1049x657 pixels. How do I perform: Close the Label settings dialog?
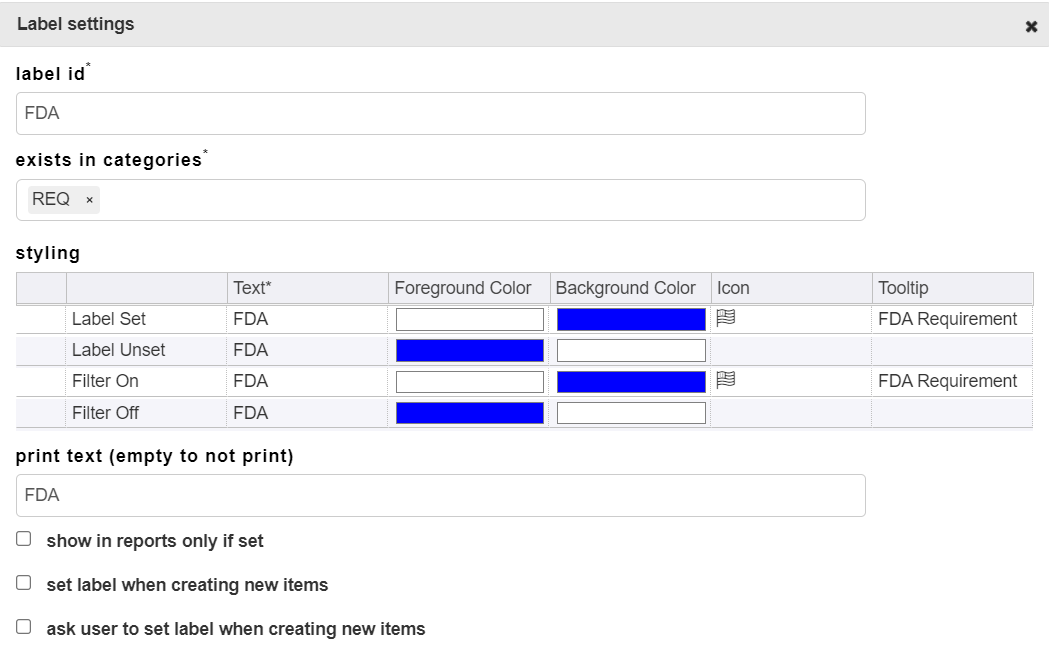point(1031,26)
